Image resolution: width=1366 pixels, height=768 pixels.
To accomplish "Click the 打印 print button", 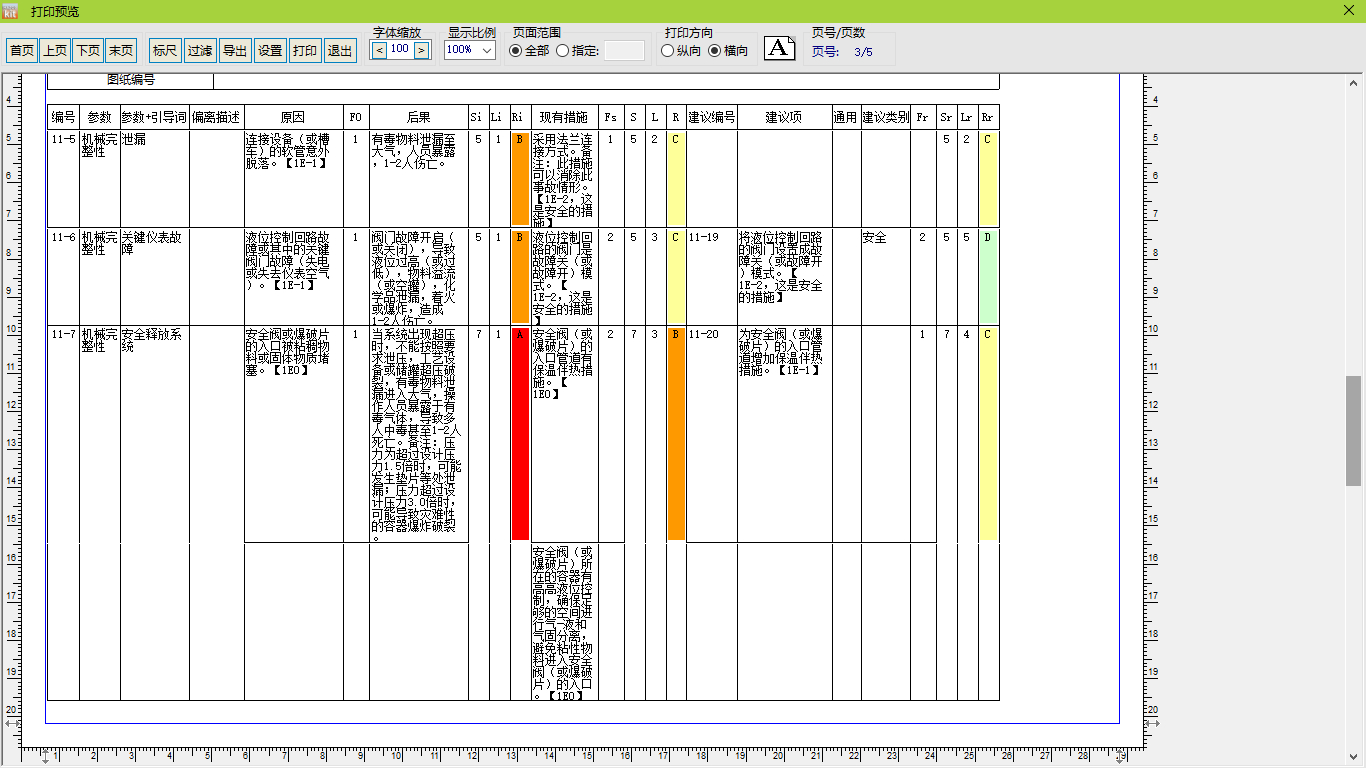I will (x=305, y=50).
